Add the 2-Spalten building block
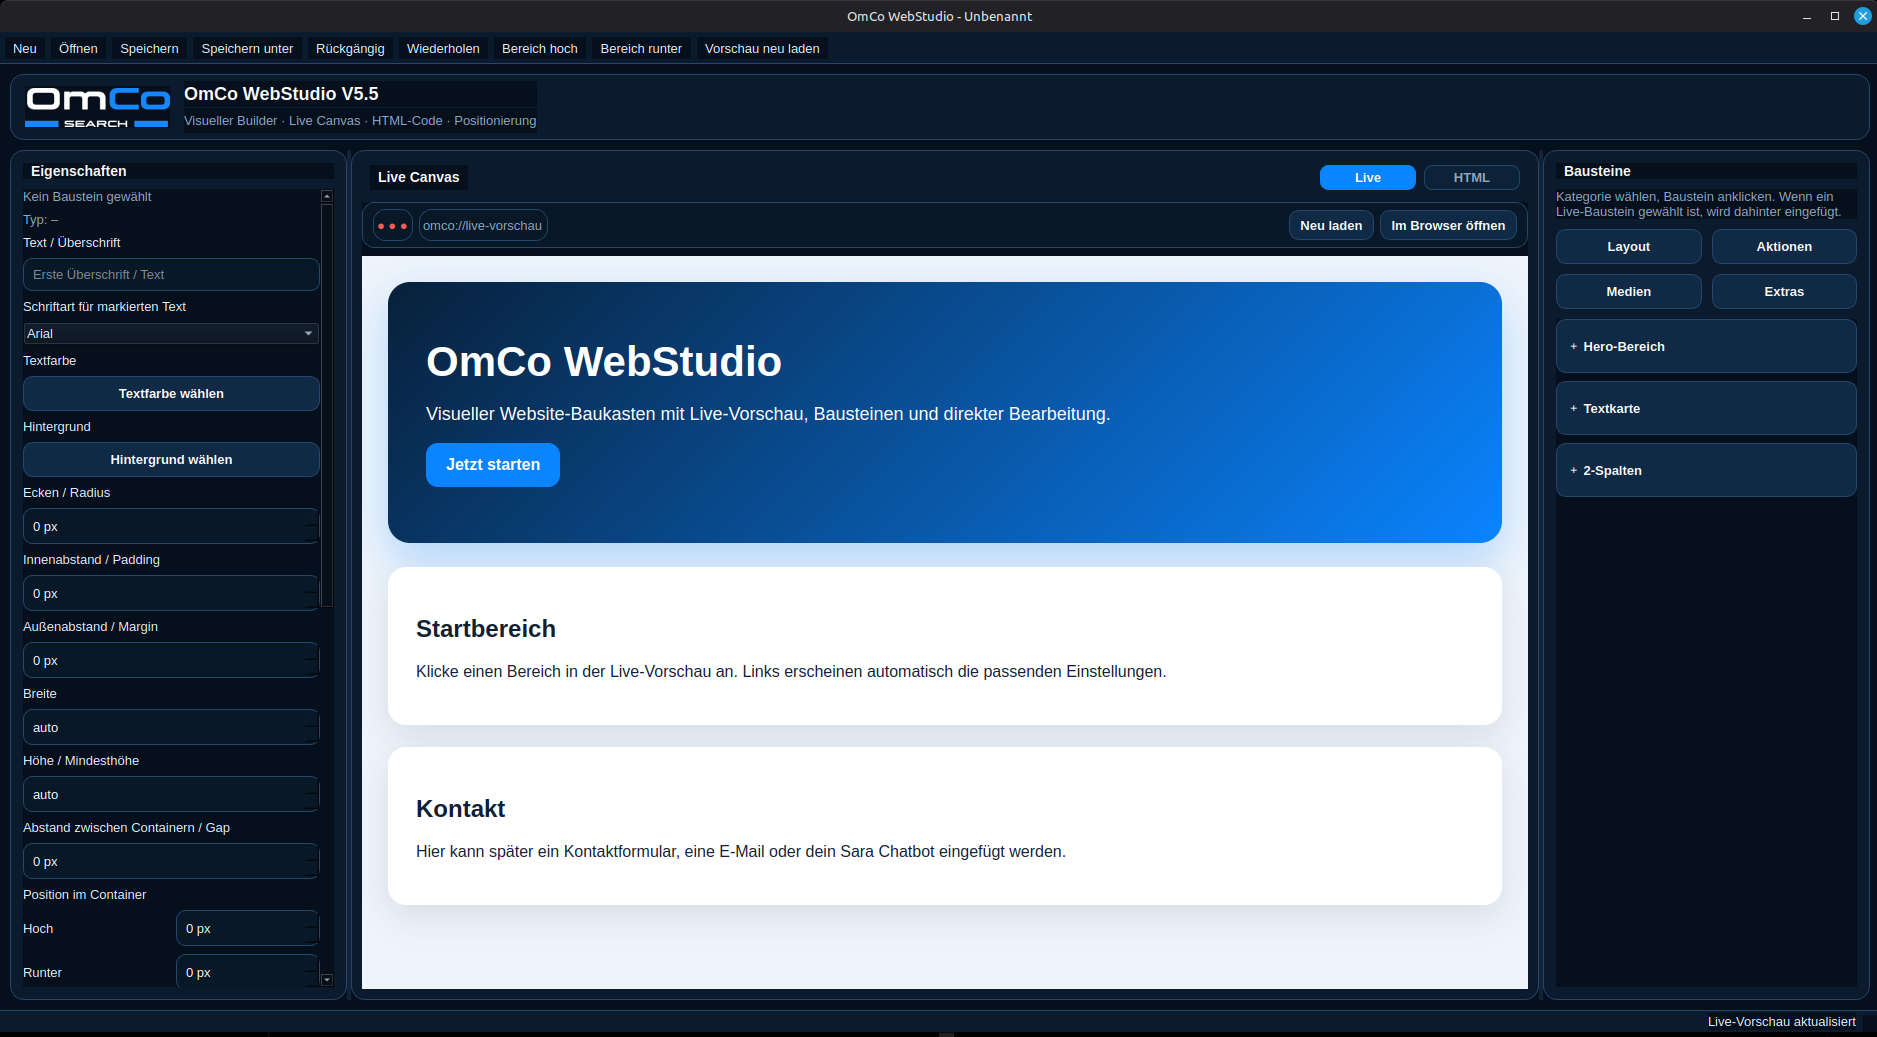This screenshot has width=1877, height=1037. click(x=1706, y=470)
